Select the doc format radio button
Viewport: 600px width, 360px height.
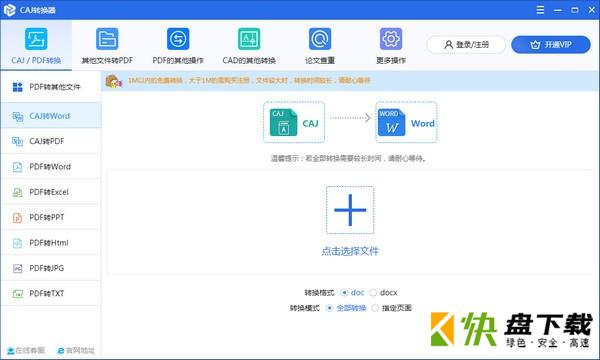click(x=344, y=293)
